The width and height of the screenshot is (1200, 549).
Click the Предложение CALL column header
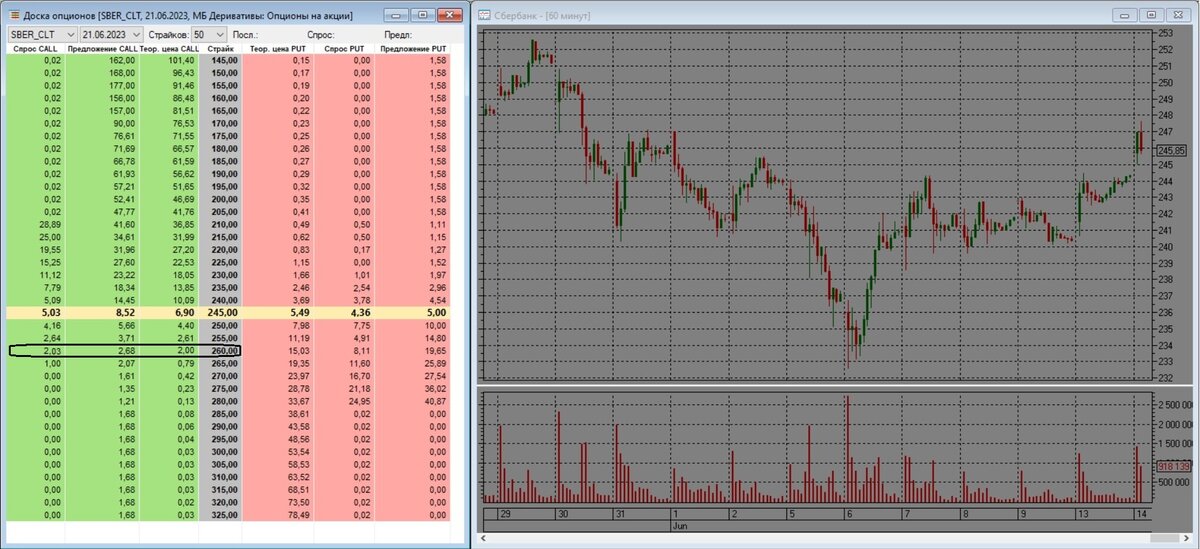[101, 49]
